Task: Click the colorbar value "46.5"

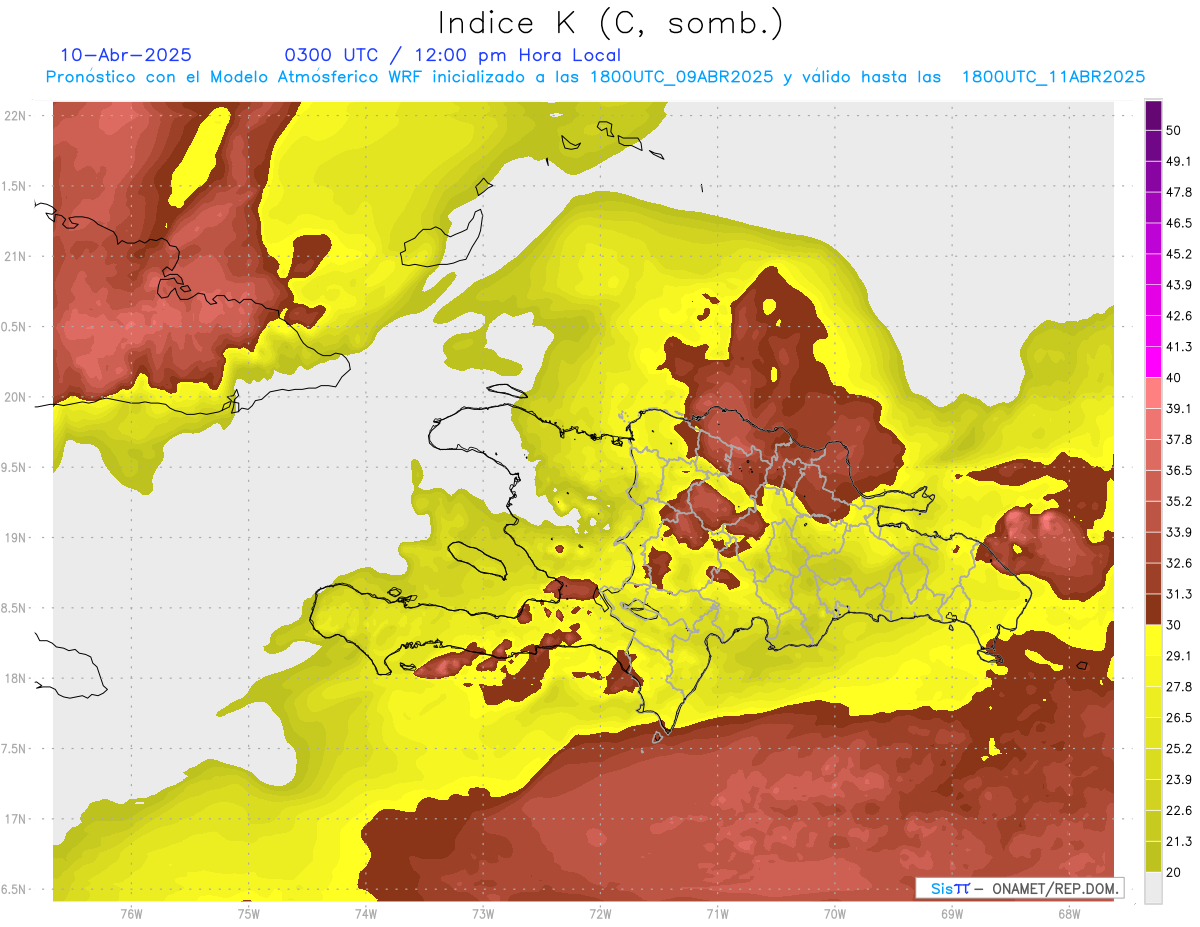Action: pyautogui.click(x=1179, y=223)
